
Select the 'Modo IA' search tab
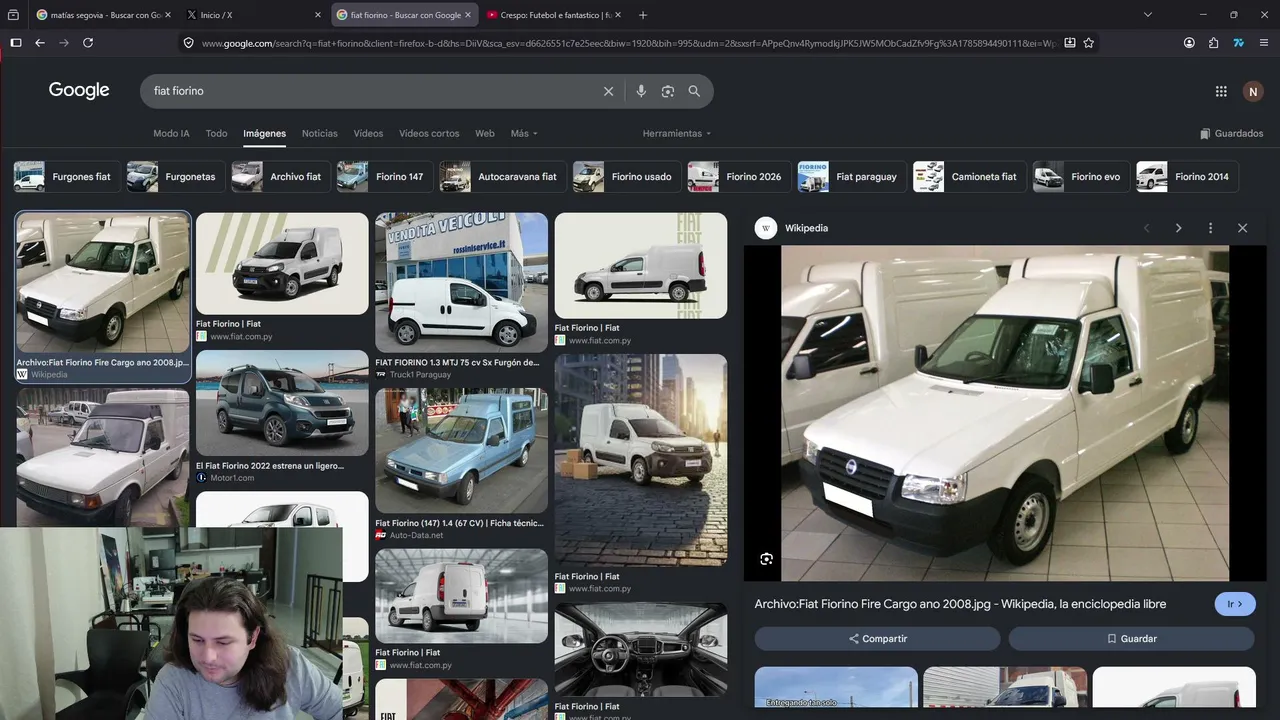tap(171, 133)
